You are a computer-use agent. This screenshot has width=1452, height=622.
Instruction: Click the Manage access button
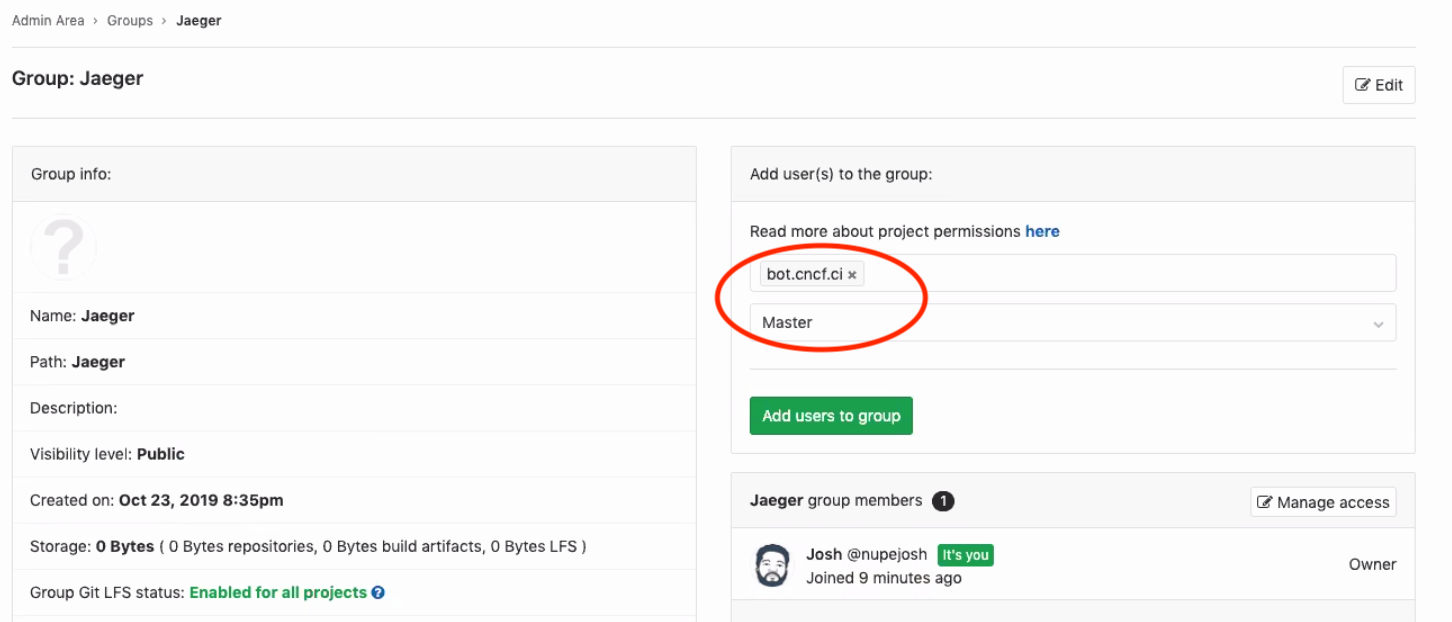tap(1323, 502)
